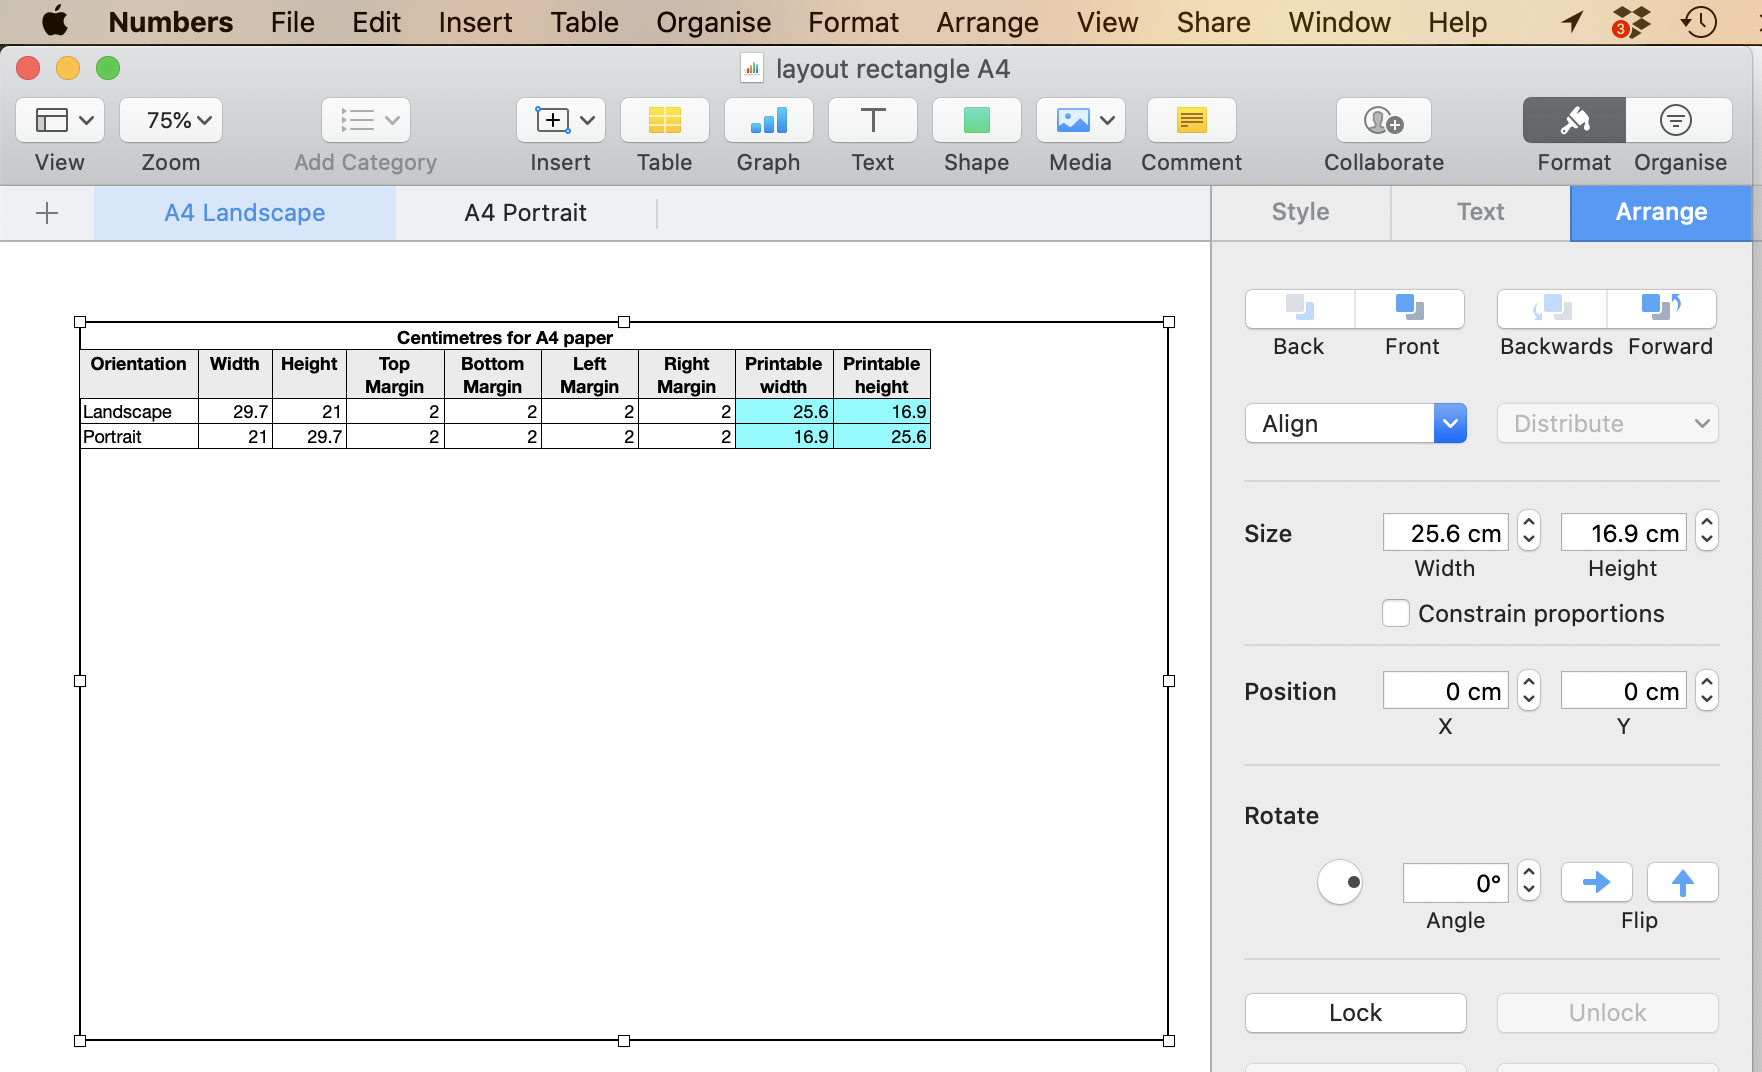This screenshot has height=1072, width=1762.
Task: Select the Landscape Printable width cell 25.6
Action: (784, 411)
